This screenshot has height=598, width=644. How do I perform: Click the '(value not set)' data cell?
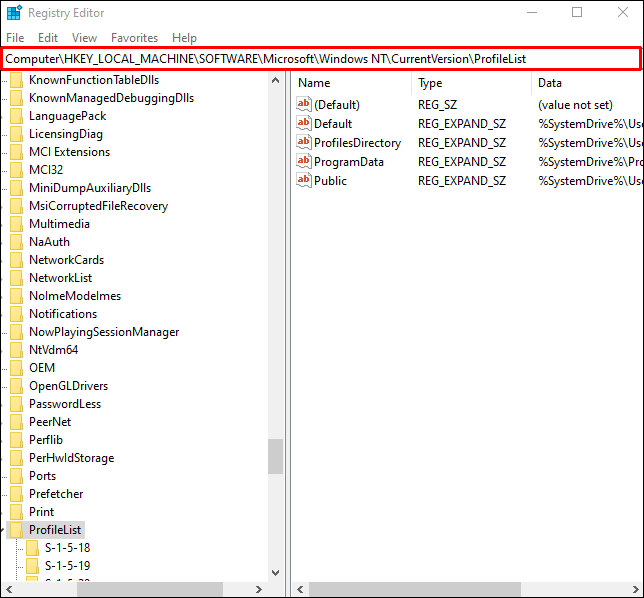coord(575,105)
